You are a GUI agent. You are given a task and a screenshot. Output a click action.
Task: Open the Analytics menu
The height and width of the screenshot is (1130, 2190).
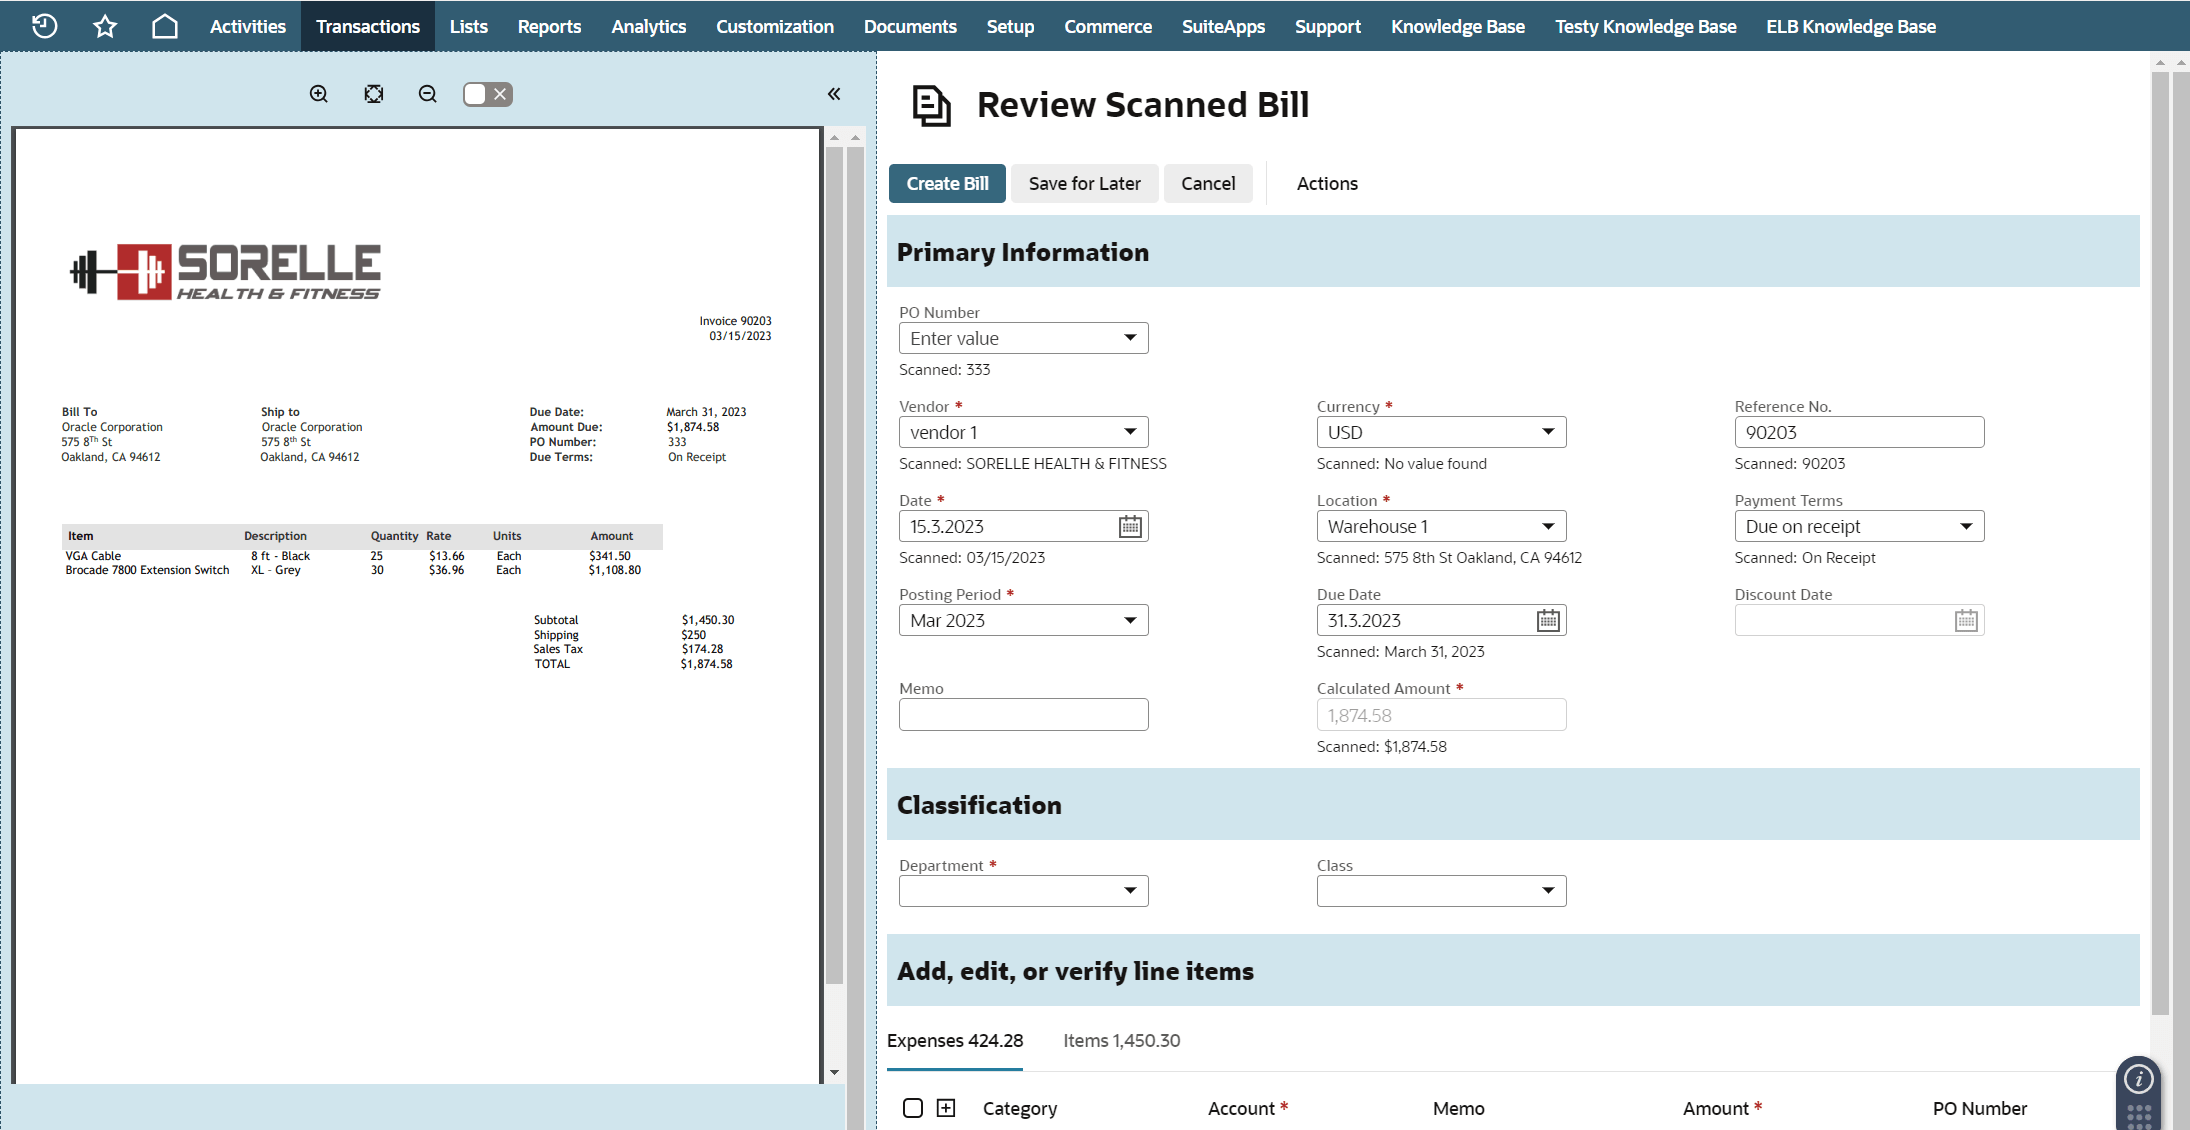tap(649, 26)
